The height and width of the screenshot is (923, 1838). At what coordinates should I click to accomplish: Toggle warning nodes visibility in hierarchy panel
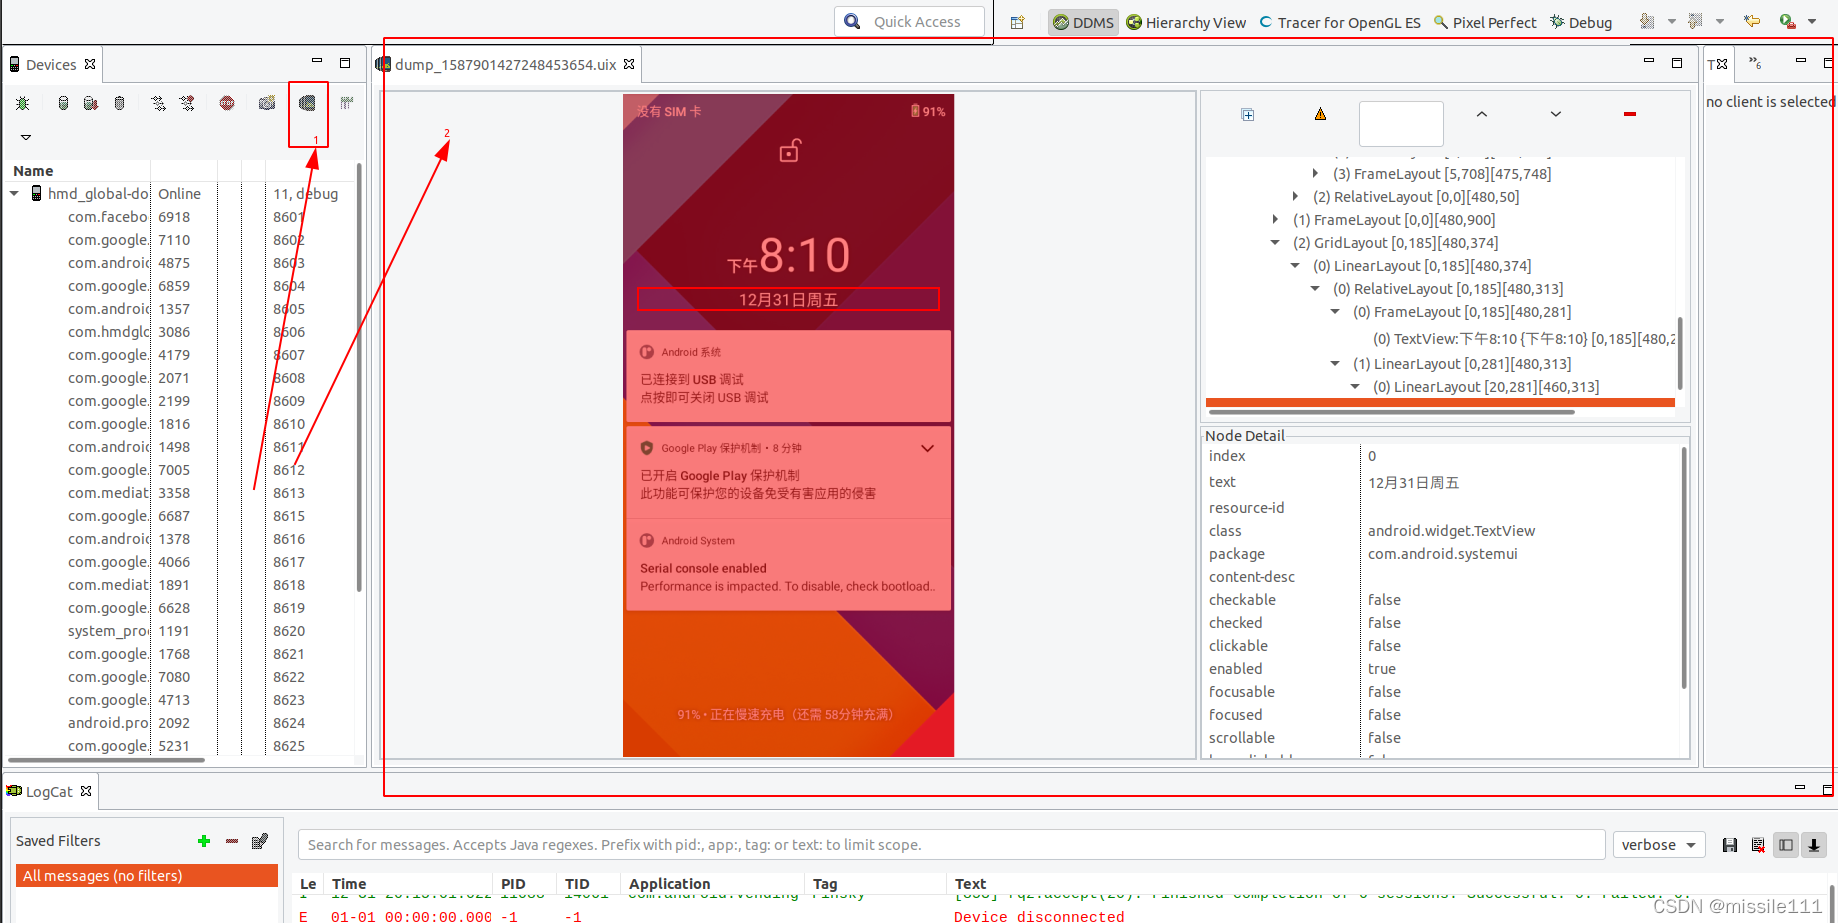click(1319, 114)
